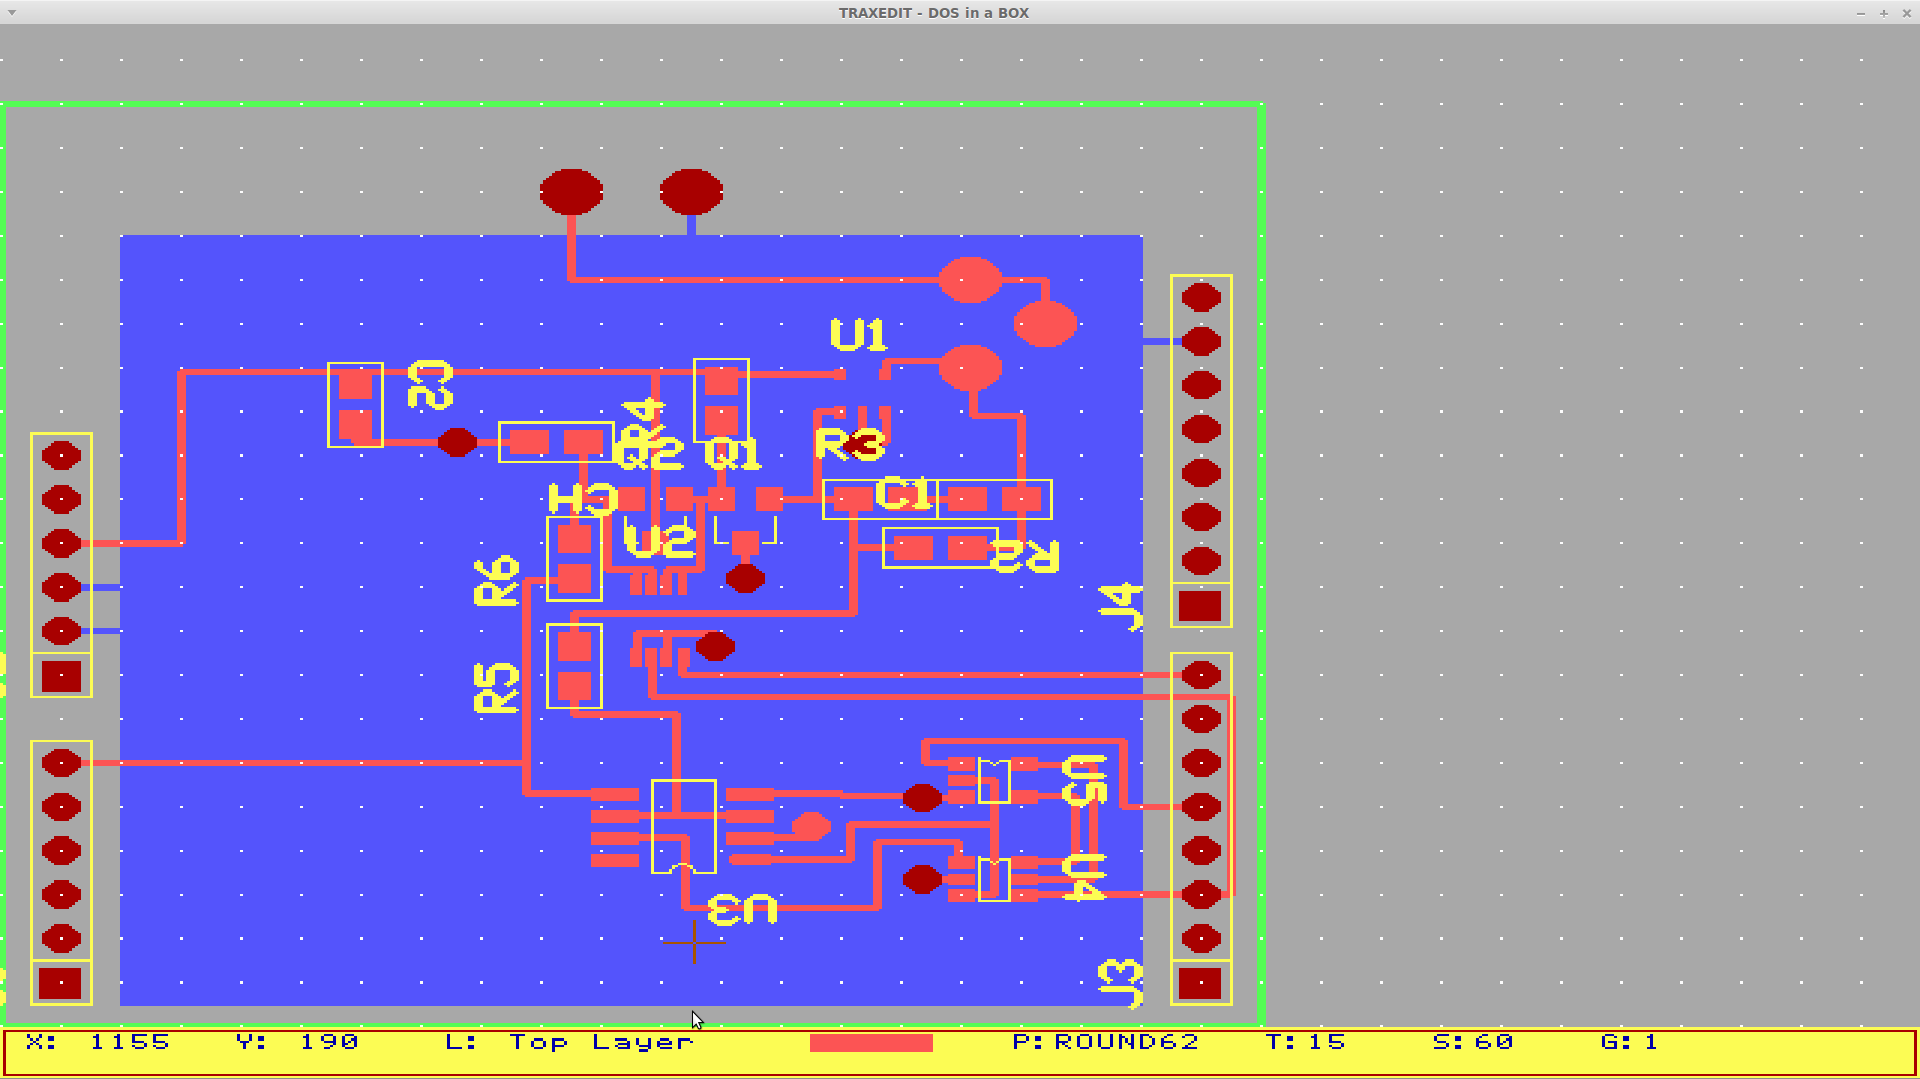Click the square pin-1 pad of connector J3
The width and height of the screenshot is (1920, 1079).
point(1200,983)
